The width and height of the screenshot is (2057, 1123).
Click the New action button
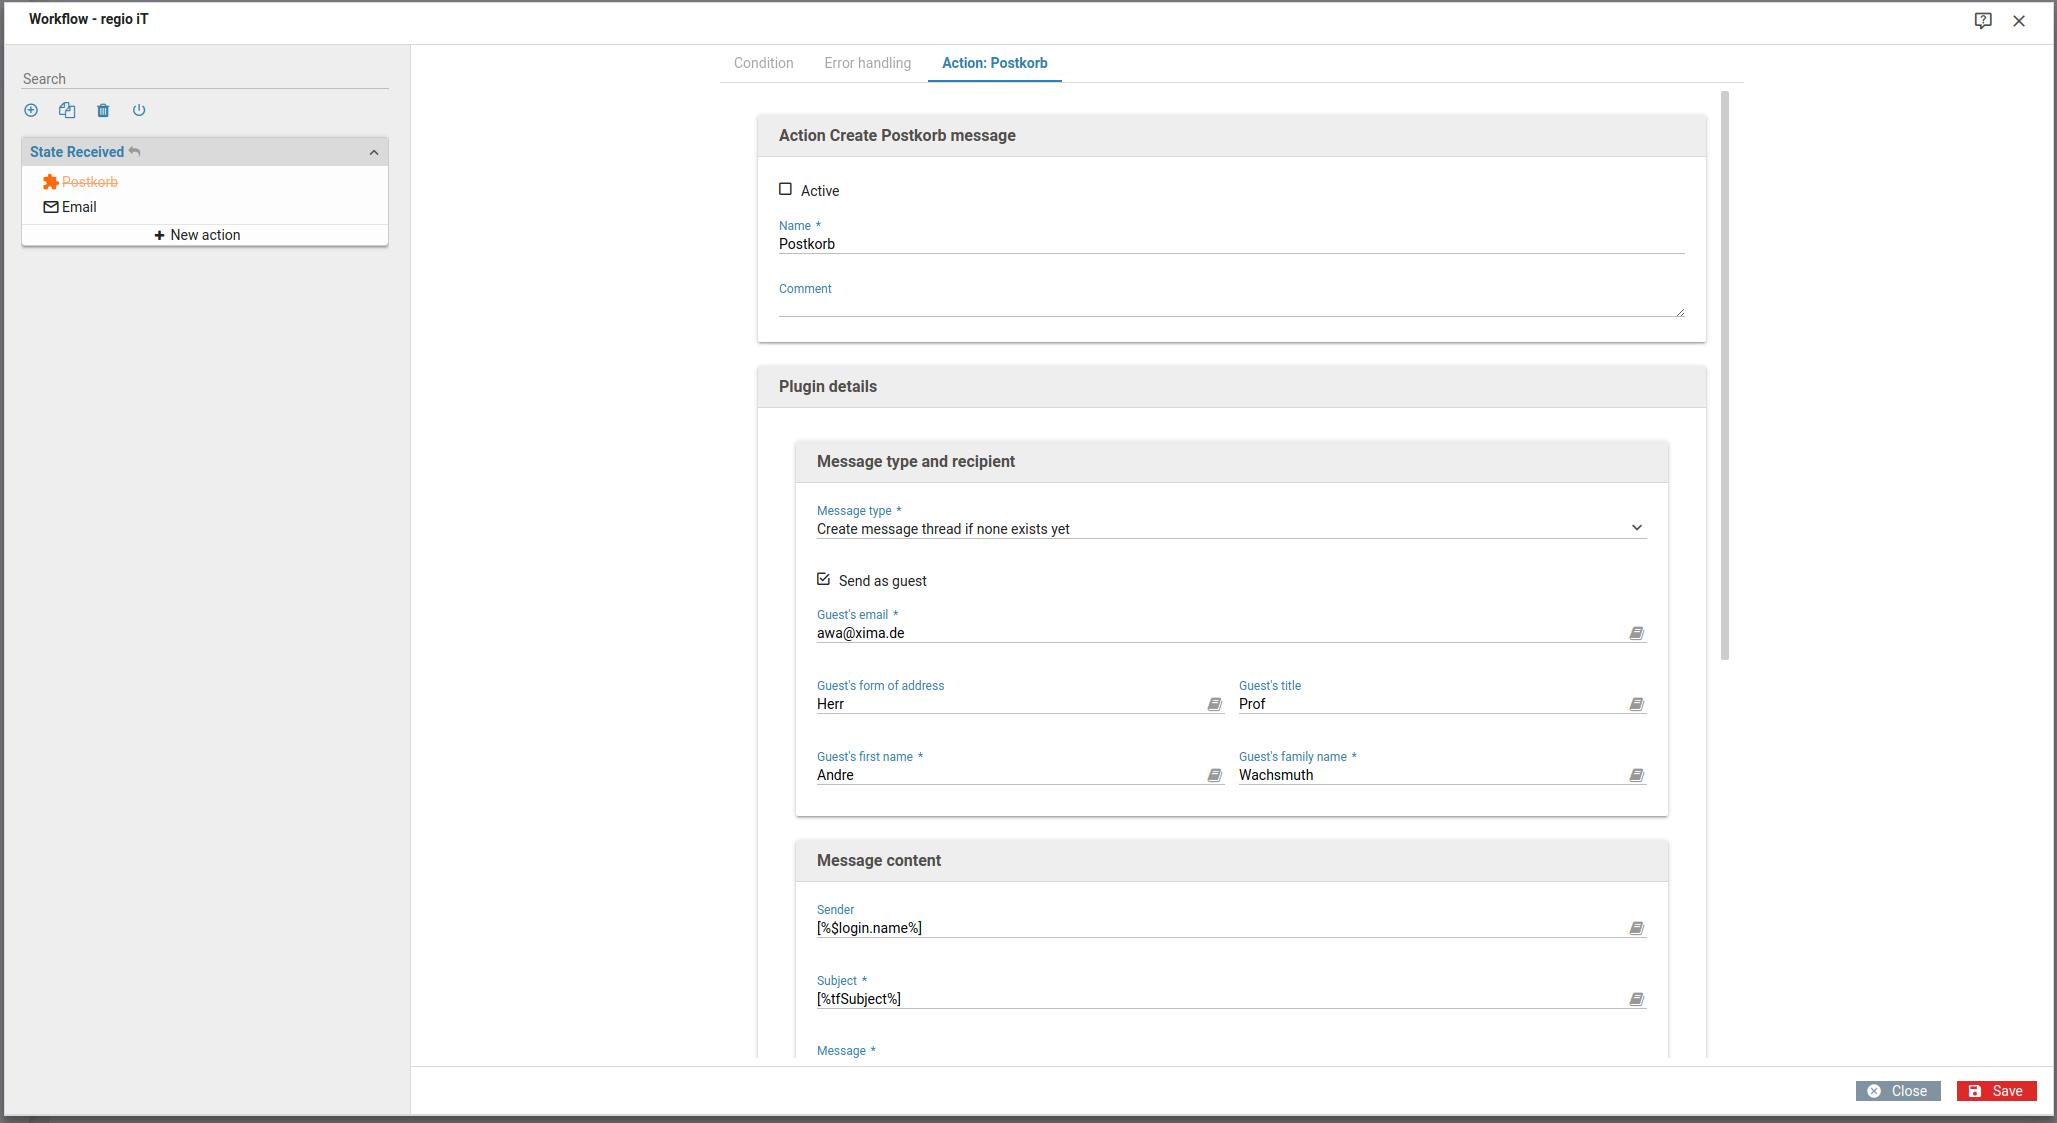point(197,235)
